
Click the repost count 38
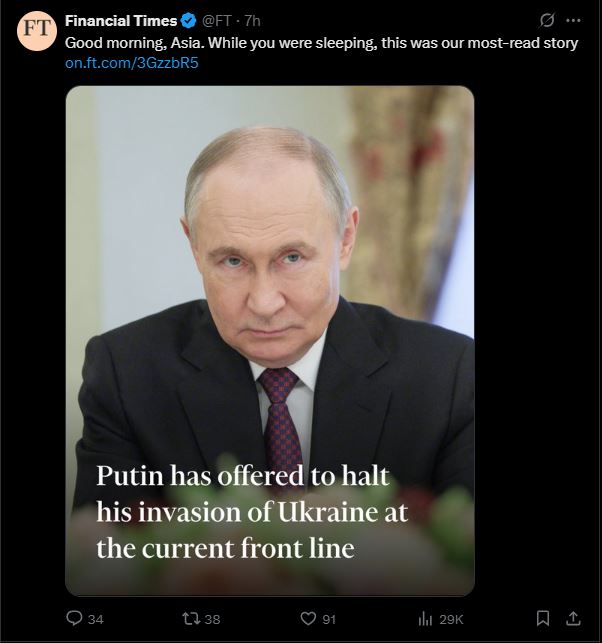point(212,619)
